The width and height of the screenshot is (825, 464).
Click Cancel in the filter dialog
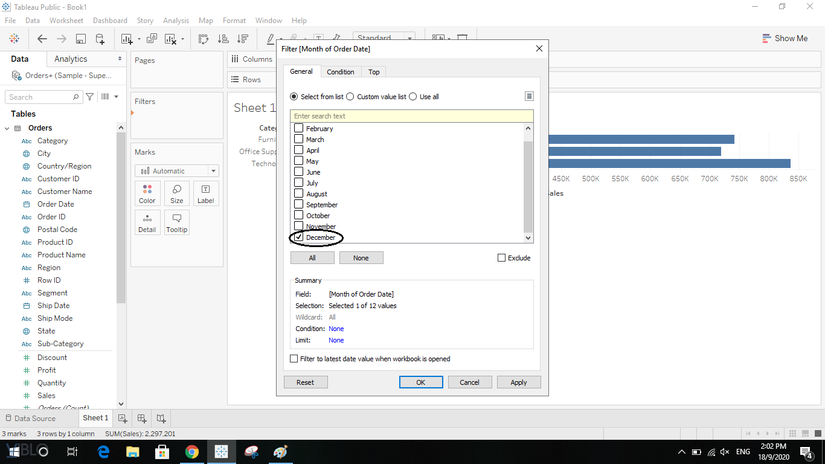469,382
